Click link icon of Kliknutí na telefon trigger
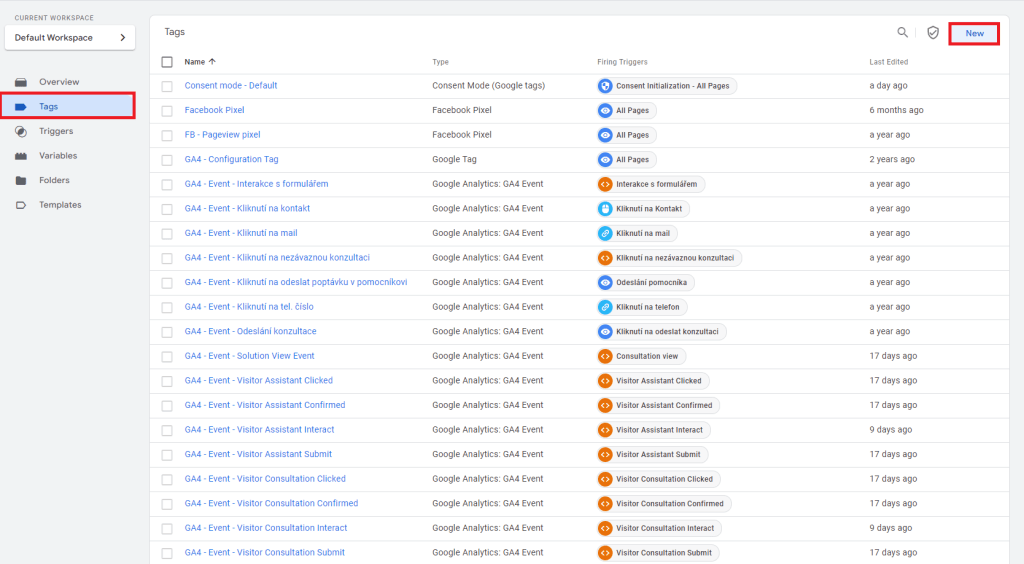 click(605, 307)
